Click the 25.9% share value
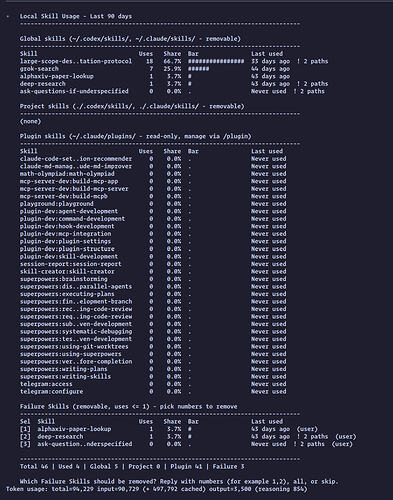The height and width of the screenshot is (500, 393). [172, 69]
